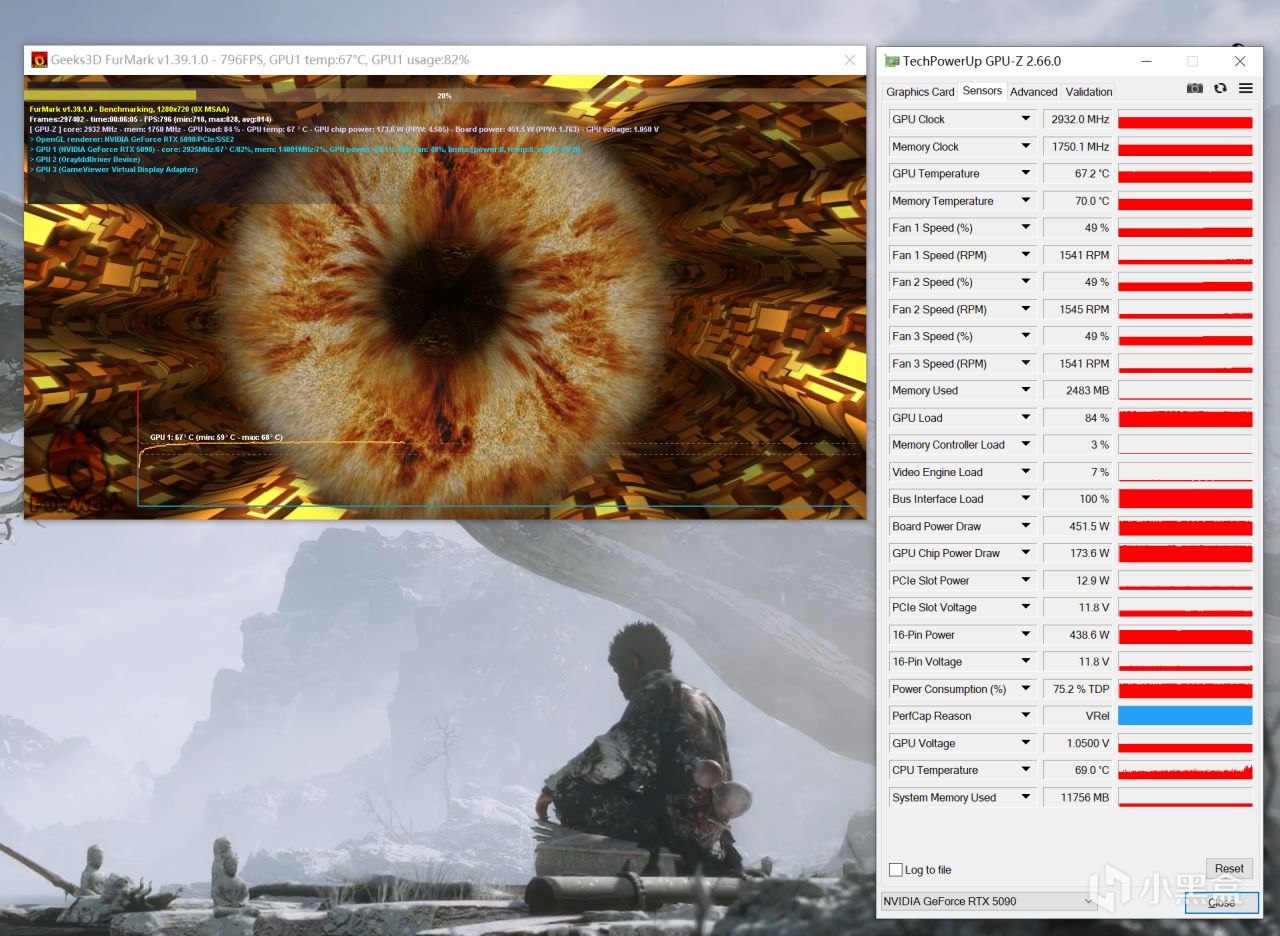This screenshot has width=1280, height=936.
Task: Expand the Memory Controller Load dropdown
Action: 1025,445
